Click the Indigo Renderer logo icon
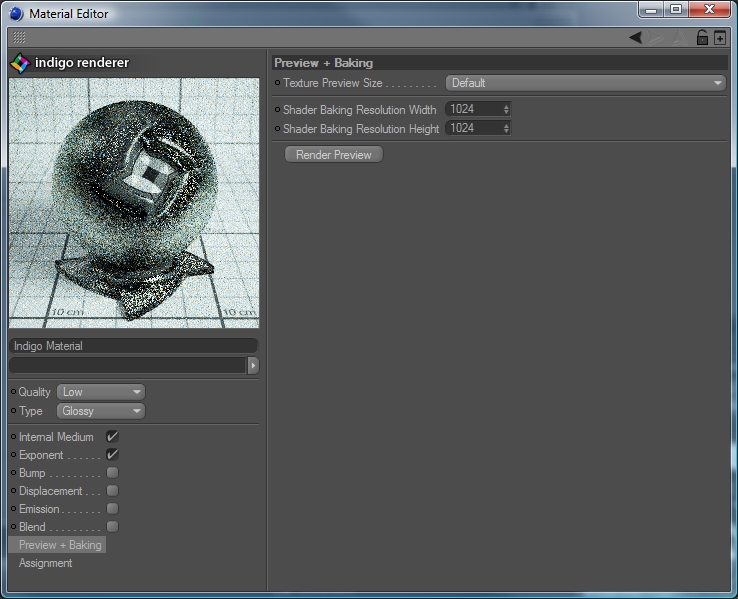Screen dimensions: 738x599 (20, 63)
